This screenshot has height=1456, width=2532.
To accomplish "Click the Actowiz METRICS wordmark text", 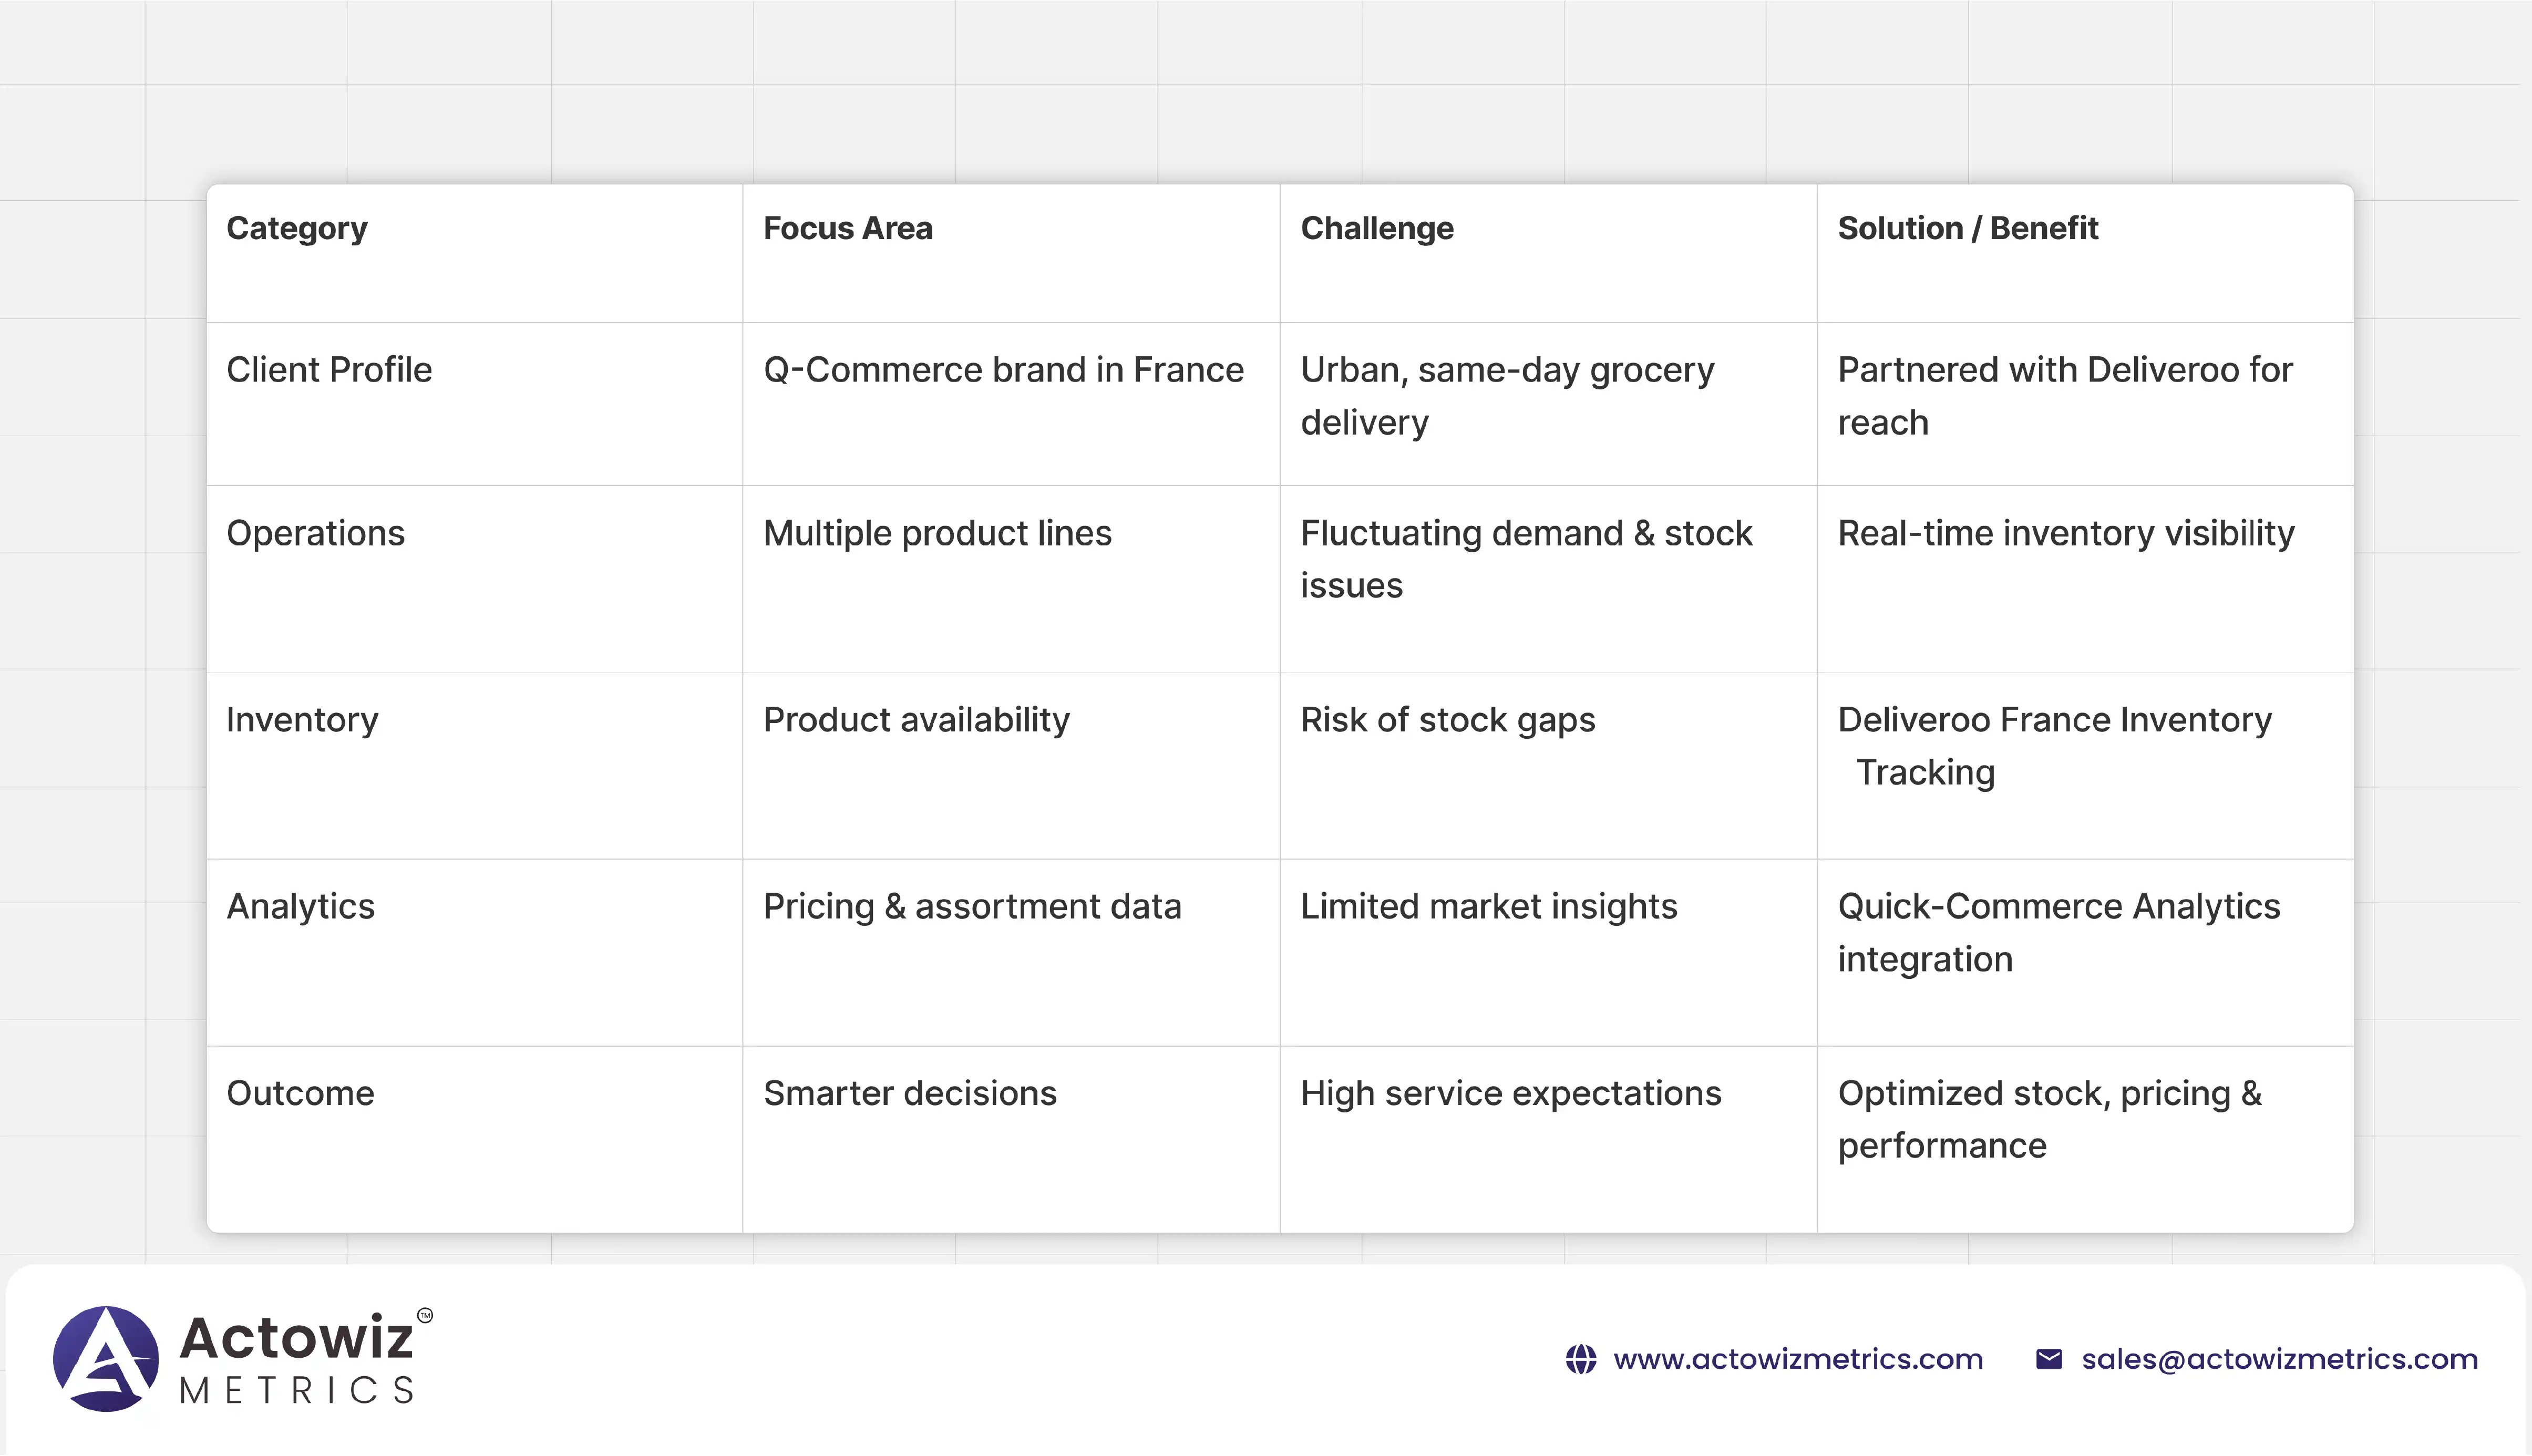I will click(297, 1360).
